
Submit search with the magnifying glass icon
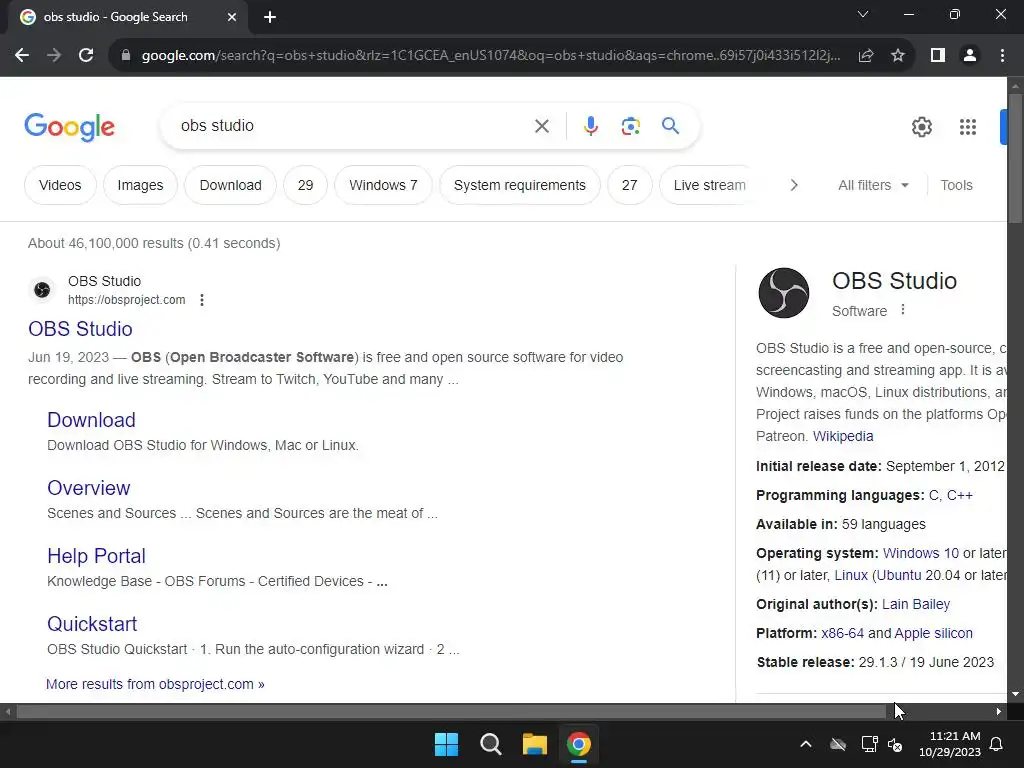pos(670,125)
